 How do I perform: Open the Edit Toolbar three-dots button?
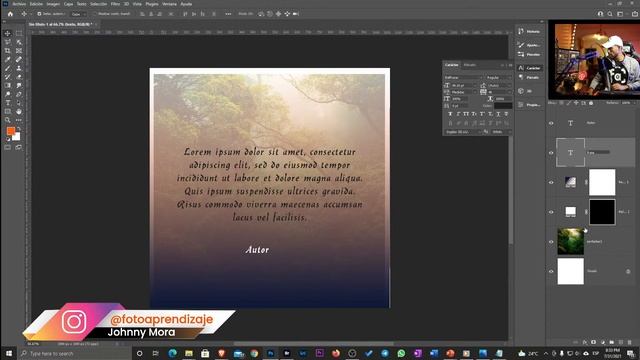click(19, 120)
